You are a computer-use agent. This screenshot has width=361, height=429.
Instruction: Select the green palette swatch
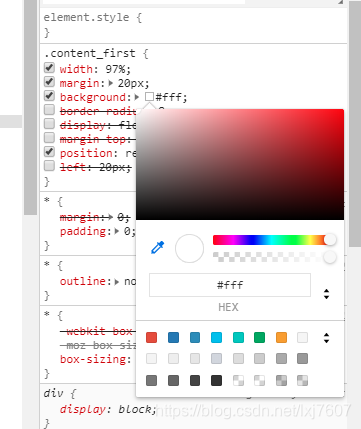pyautogui.click(x=259, y=337)
